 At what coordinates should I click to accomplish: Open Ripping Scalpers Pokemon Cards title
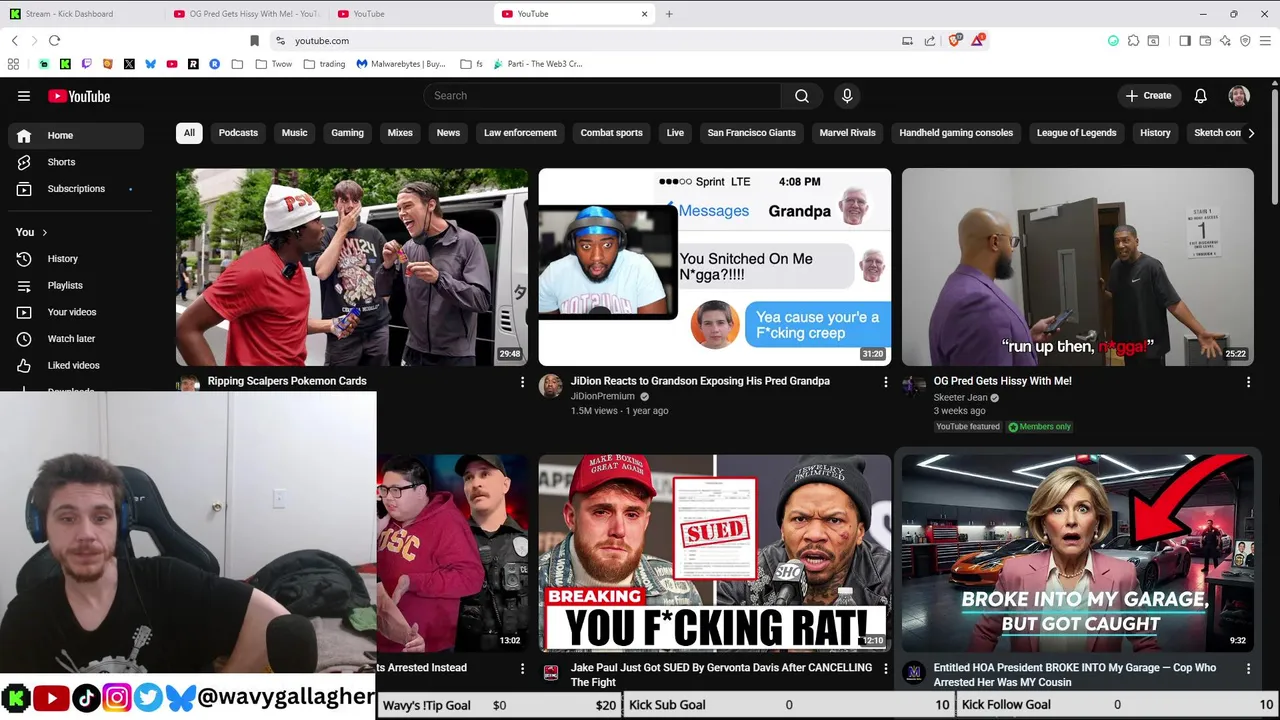pyautogui.click(x=287, y=381)
